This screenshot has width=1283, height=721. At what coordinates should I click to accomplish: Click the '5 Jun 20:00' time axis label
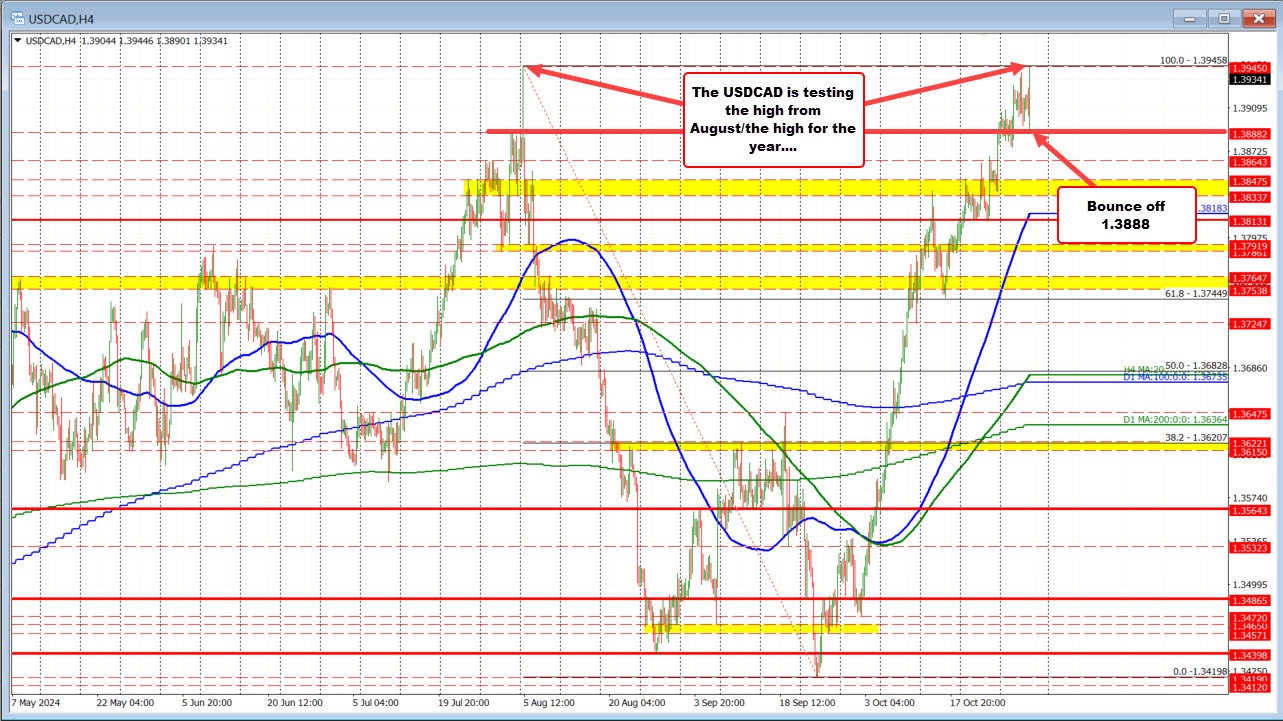coord(208,702)
